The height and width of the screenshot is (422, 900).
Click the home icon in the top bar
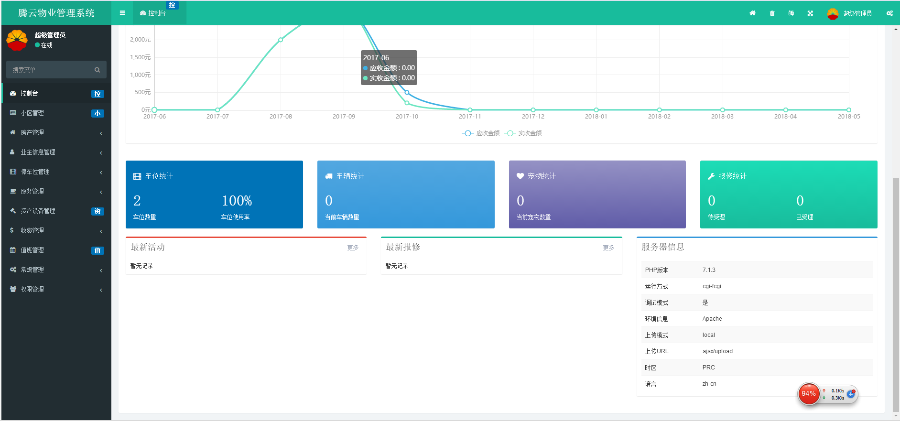(752, 13)
